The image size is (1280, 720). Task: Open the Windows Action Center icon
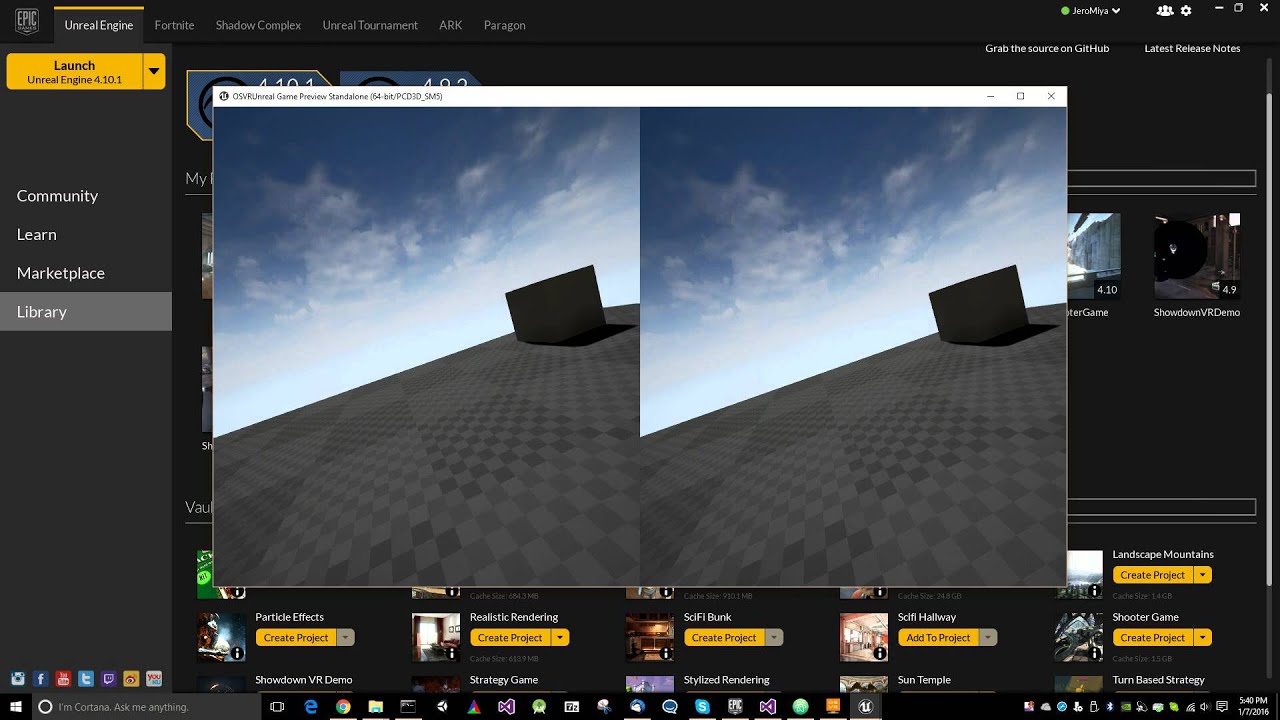[1222, 707]
